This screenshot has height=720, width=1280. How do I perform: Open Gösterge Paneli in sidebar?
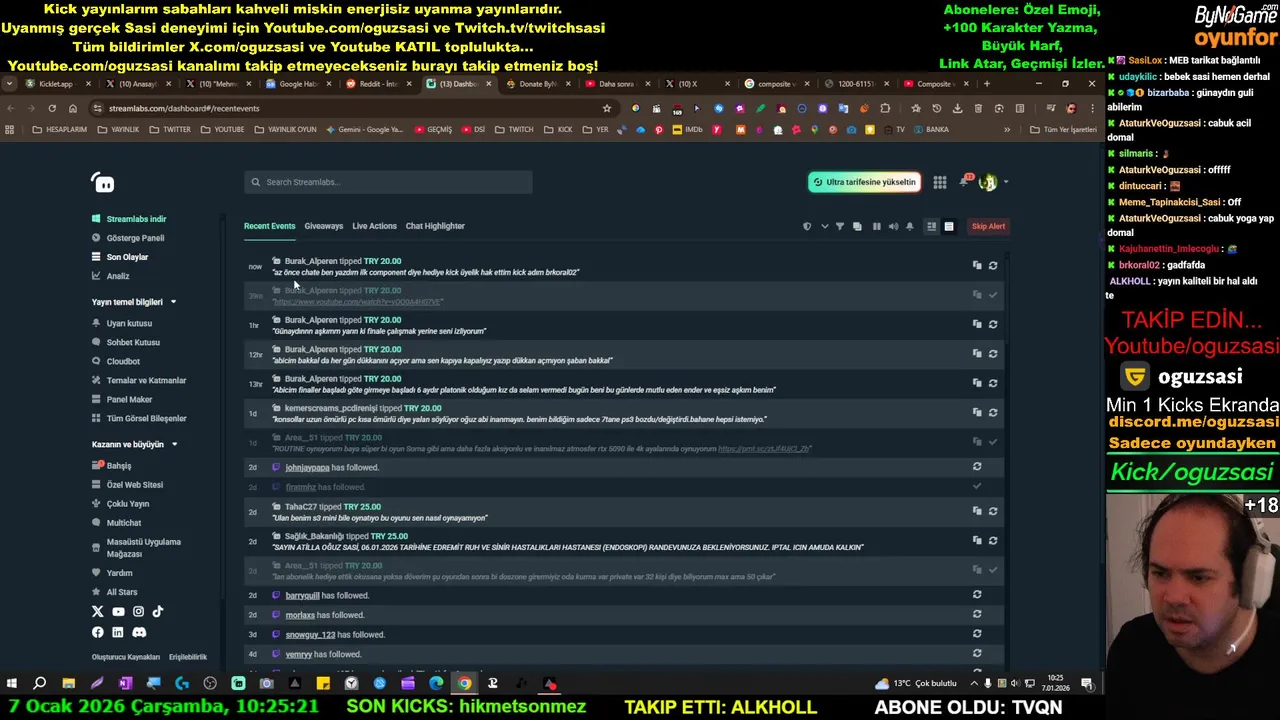point(128,238)
